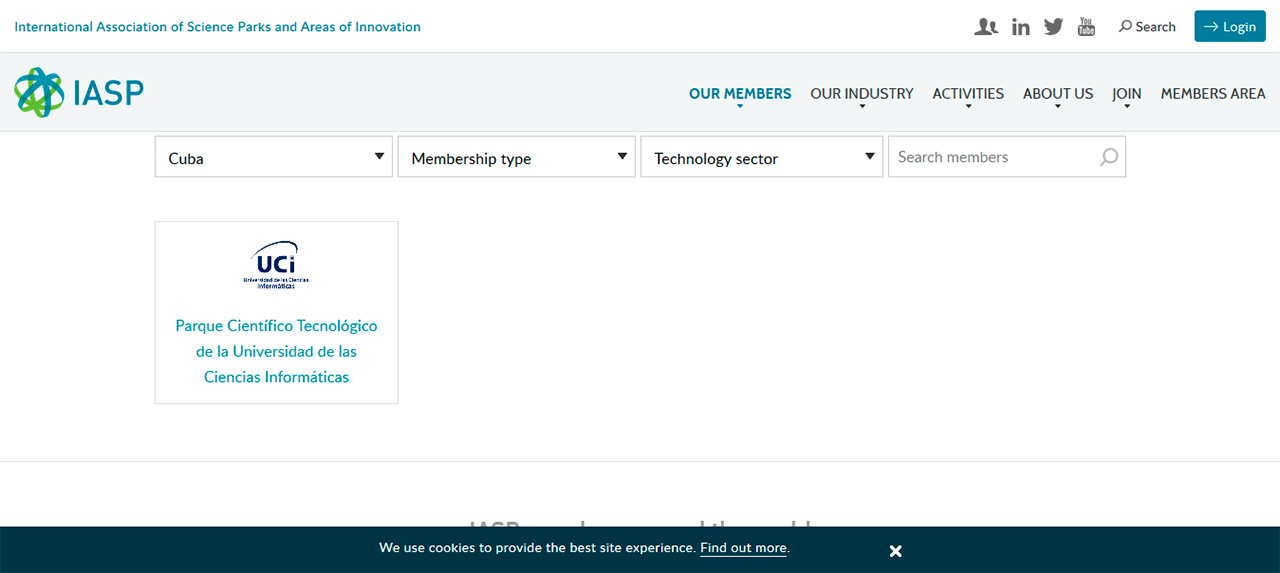Open the International Association of Science Parks link
This screenshot has height=573, width=1280.
coord(217,27)
